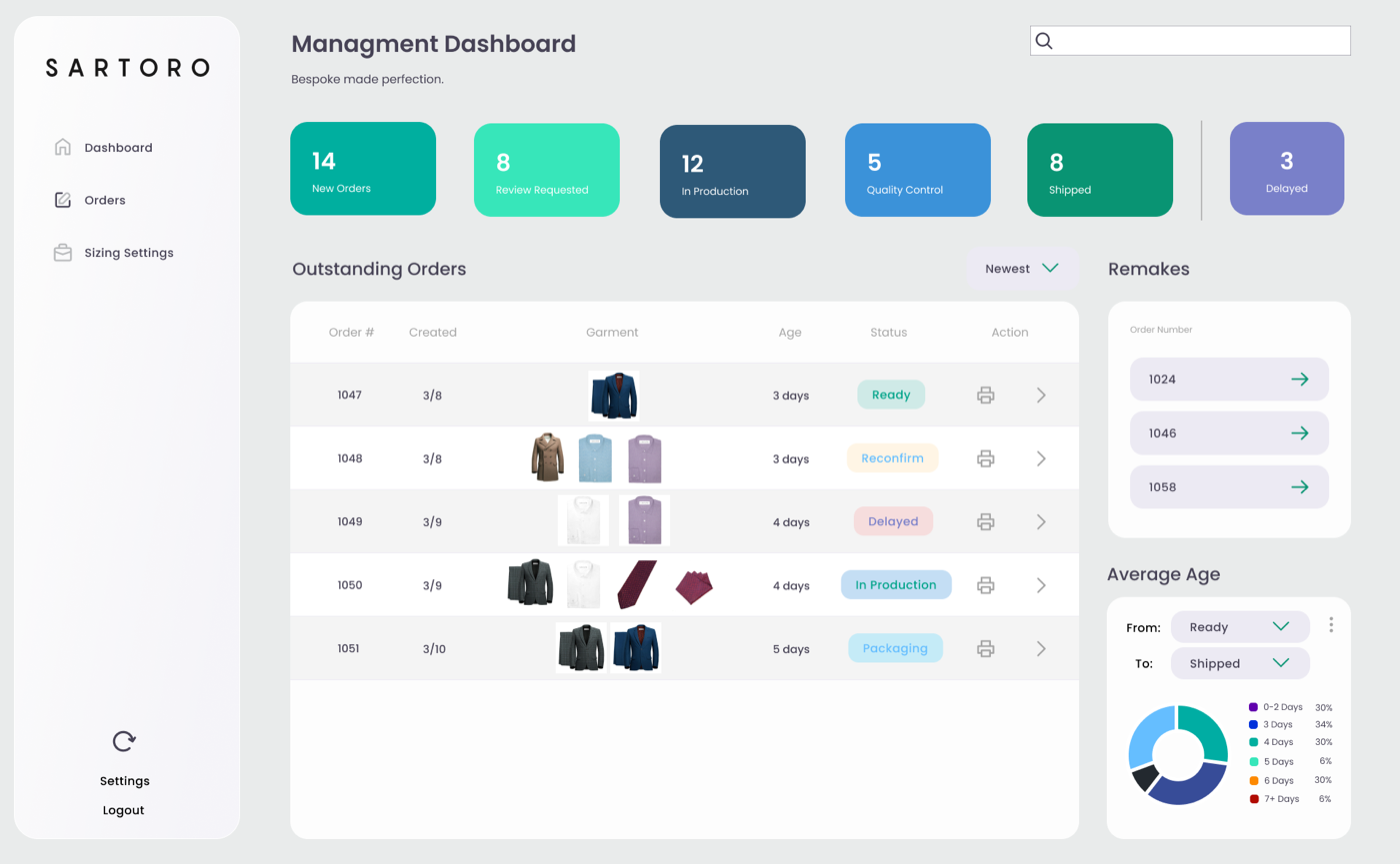Click the Packaging status badge

896,648
